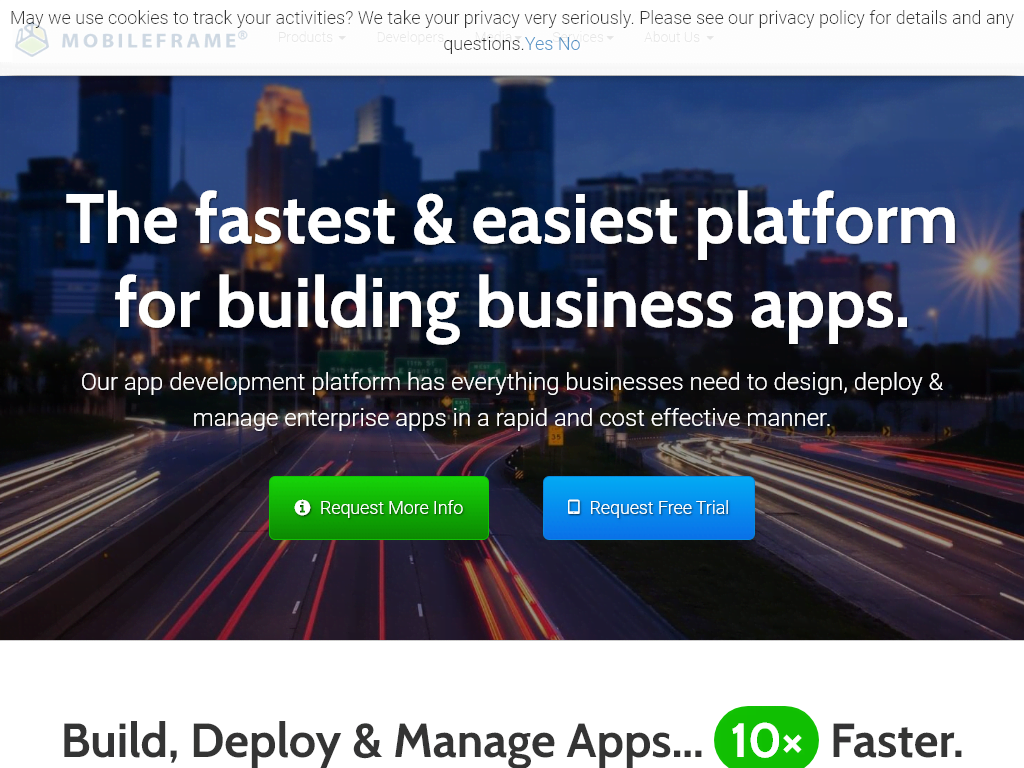Click the tablet icon on blue button

[x=573, y=507]
